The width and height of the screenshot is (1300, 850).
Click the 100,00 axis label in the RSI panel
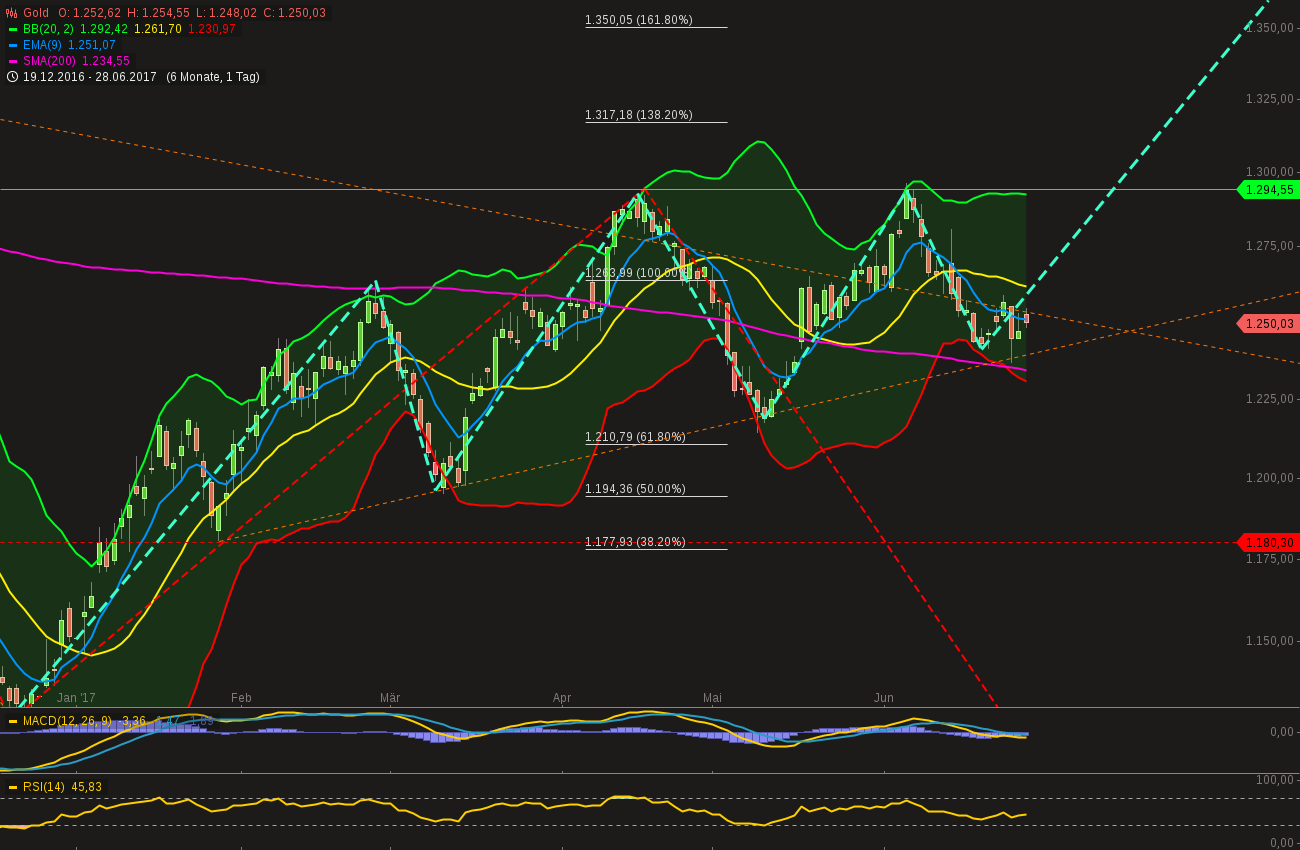[1276, 780]
